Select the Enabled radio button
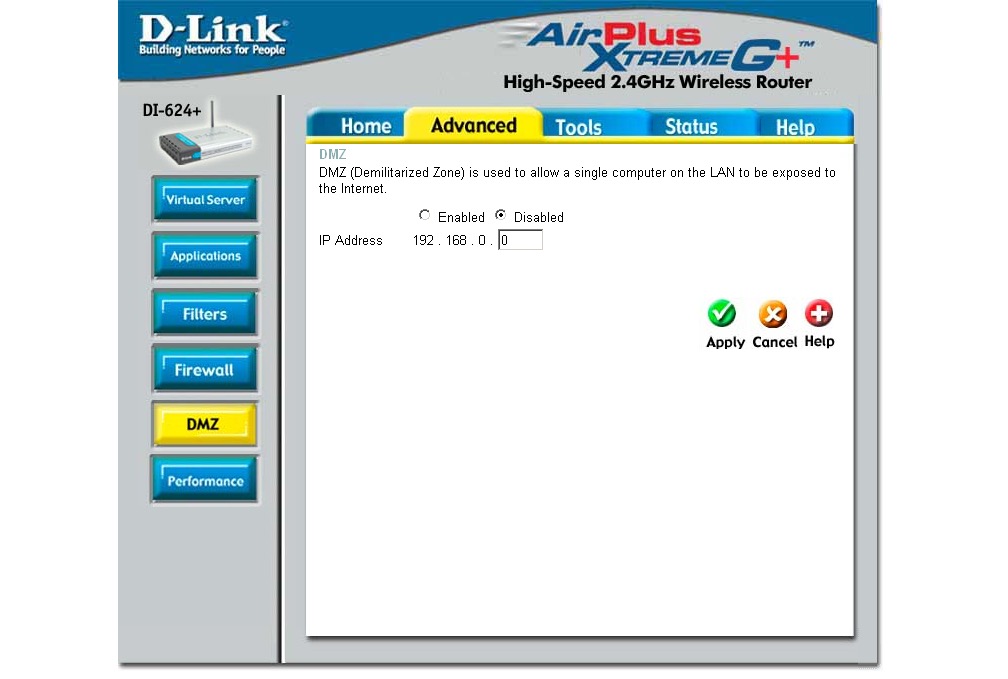This screenshot has width=1008, height=679. [424, 215]
